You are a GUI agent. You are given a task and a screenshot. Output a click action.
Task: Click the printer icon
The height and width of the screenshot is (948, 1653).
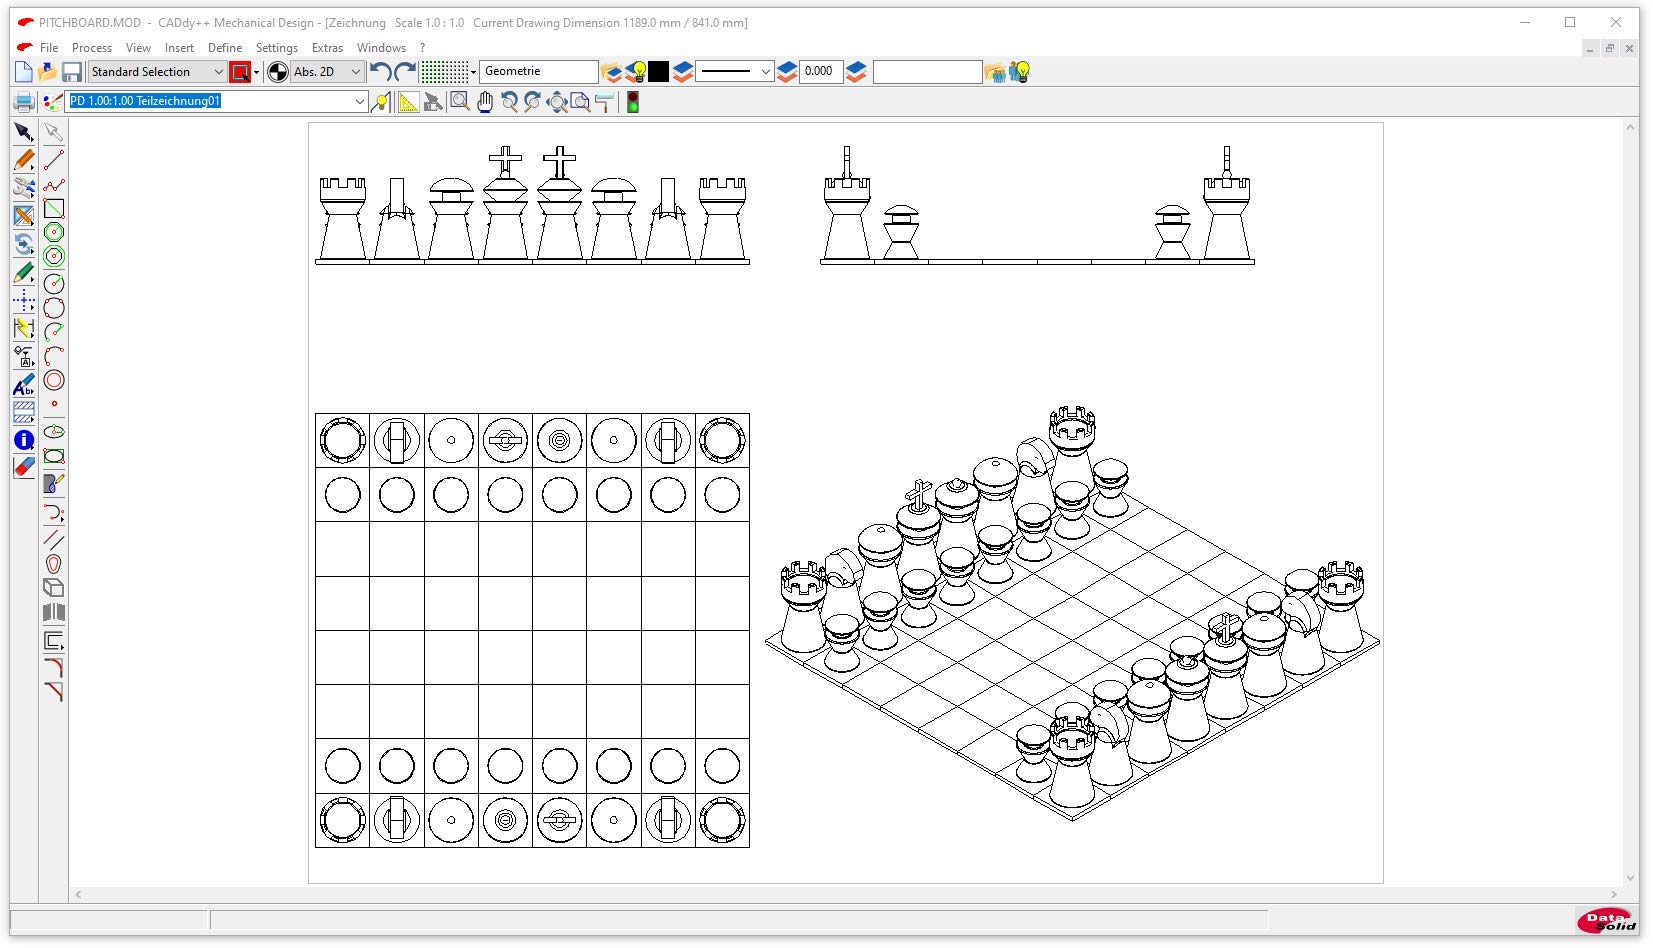pos(24,102)
